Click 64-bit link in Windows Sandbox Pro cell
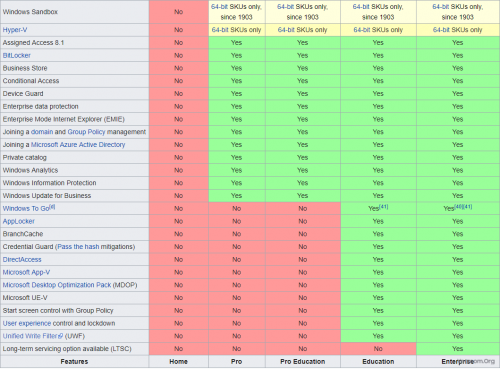This screenshot has height=369, width=500. tap(219, 7)
